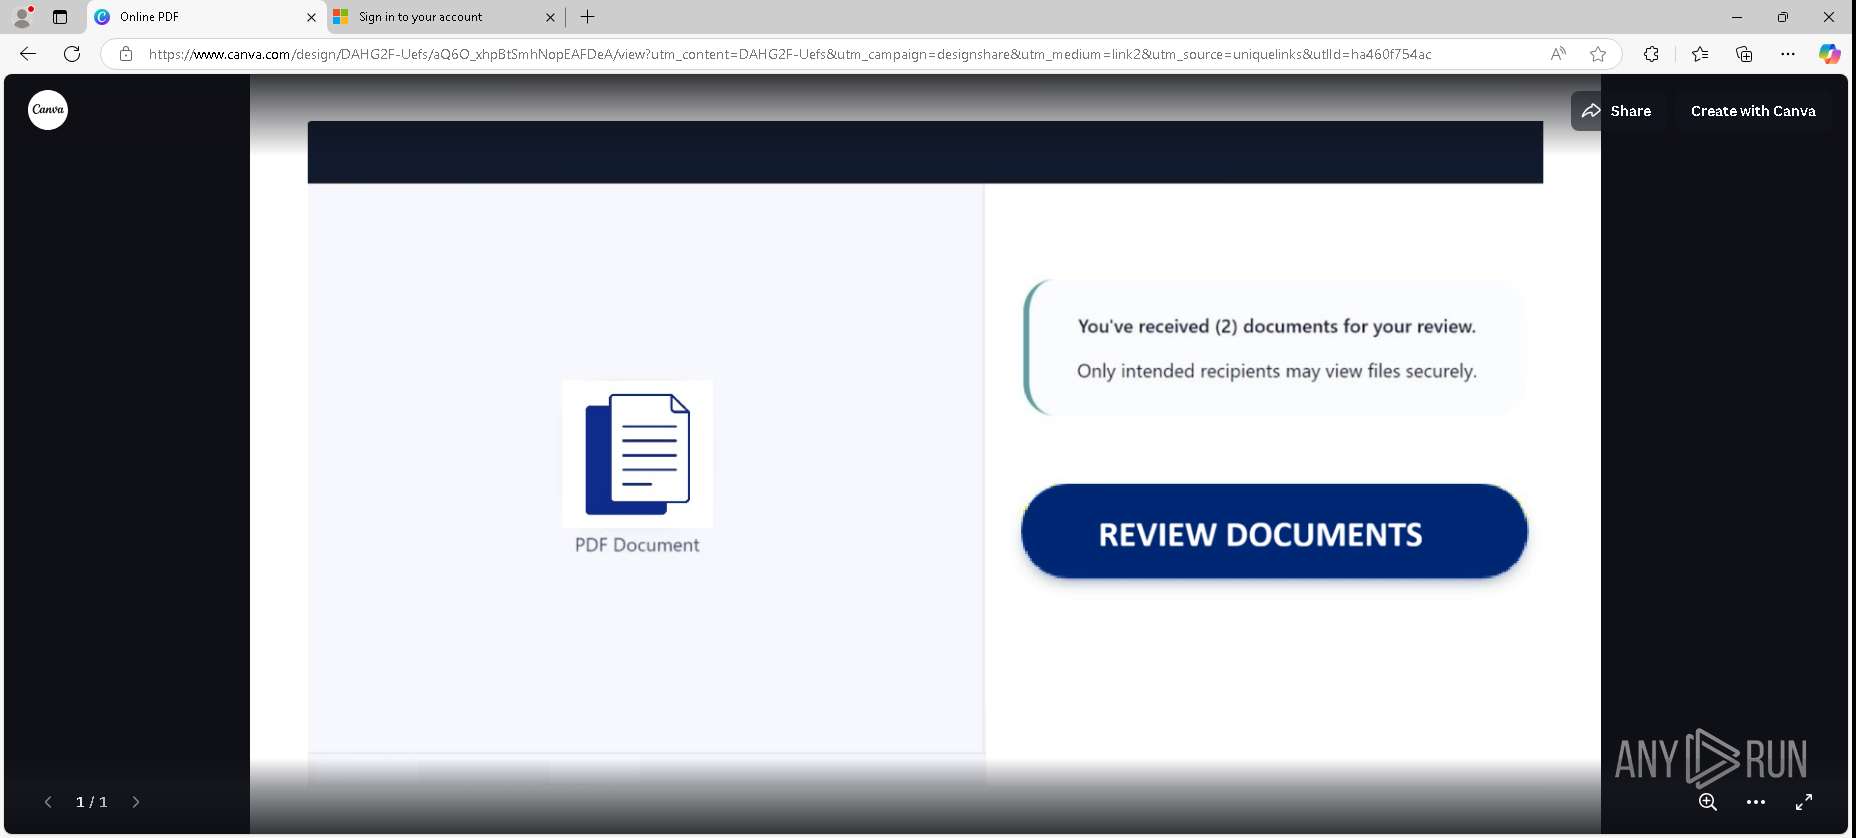This screenshot has width=1856, height=838.
Task: Click the PDF Document label
Action: [637, 545]
